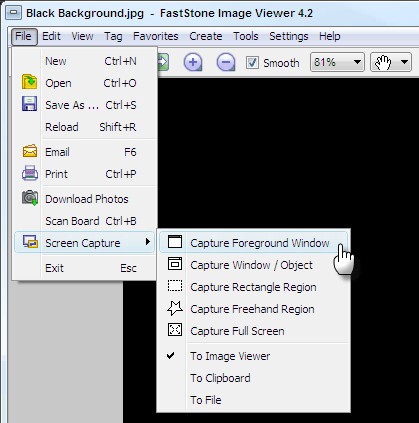
Task: Click the Screen Capture monitor icon
Action: tap(30, 242)
